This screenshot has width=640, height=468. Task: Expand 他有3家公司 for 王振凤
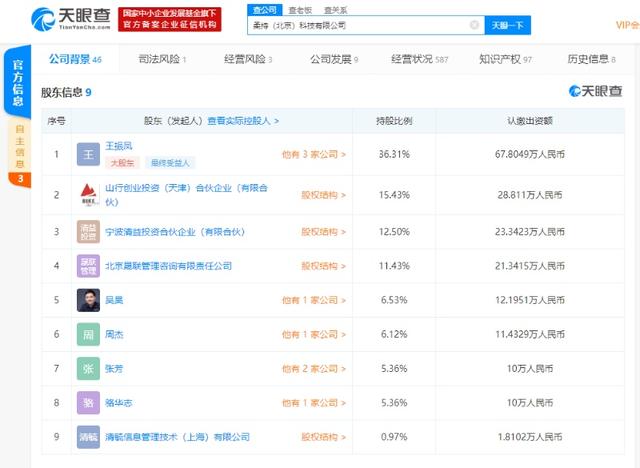(313, 154)
